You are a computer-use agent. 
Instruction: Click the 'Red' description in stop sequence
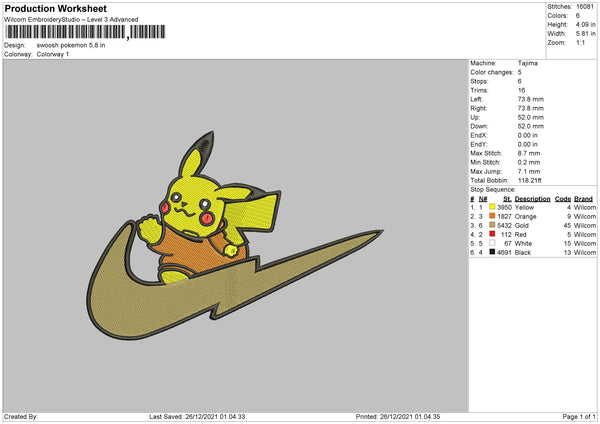pyautogui.click(x=520, y=235)
